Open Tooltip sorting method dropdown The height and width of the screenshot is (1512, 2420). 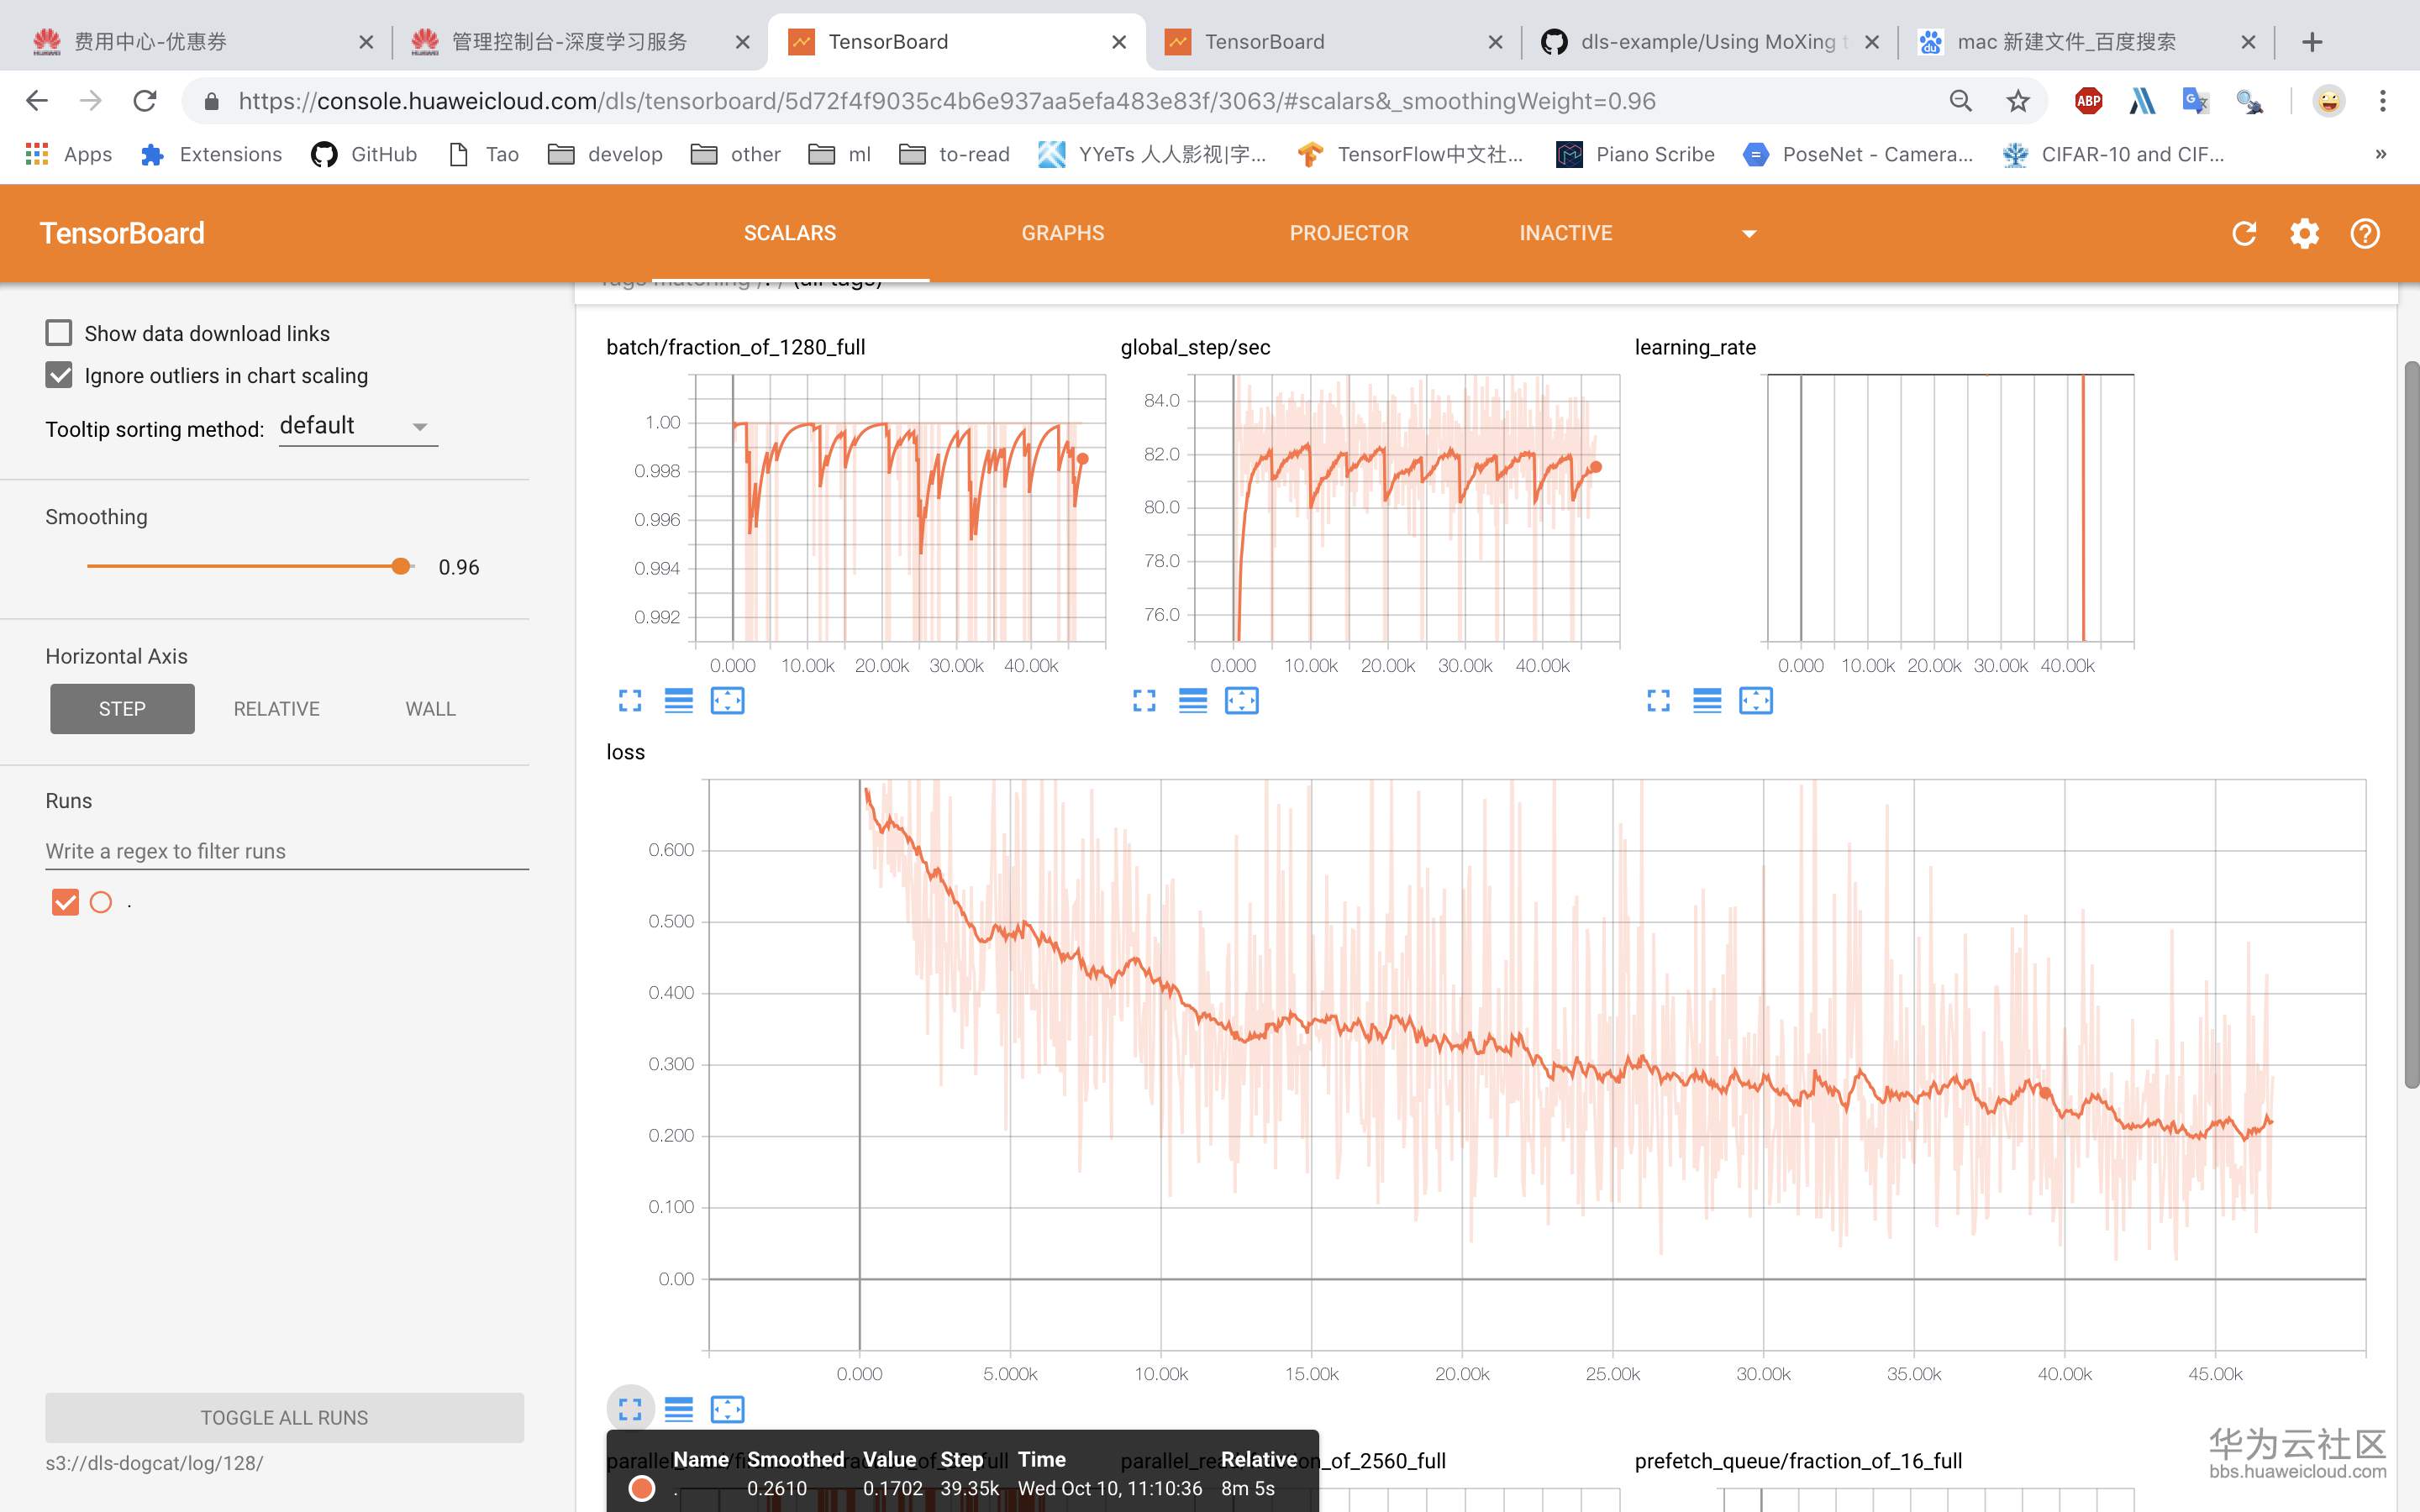(x=358, y=427)
